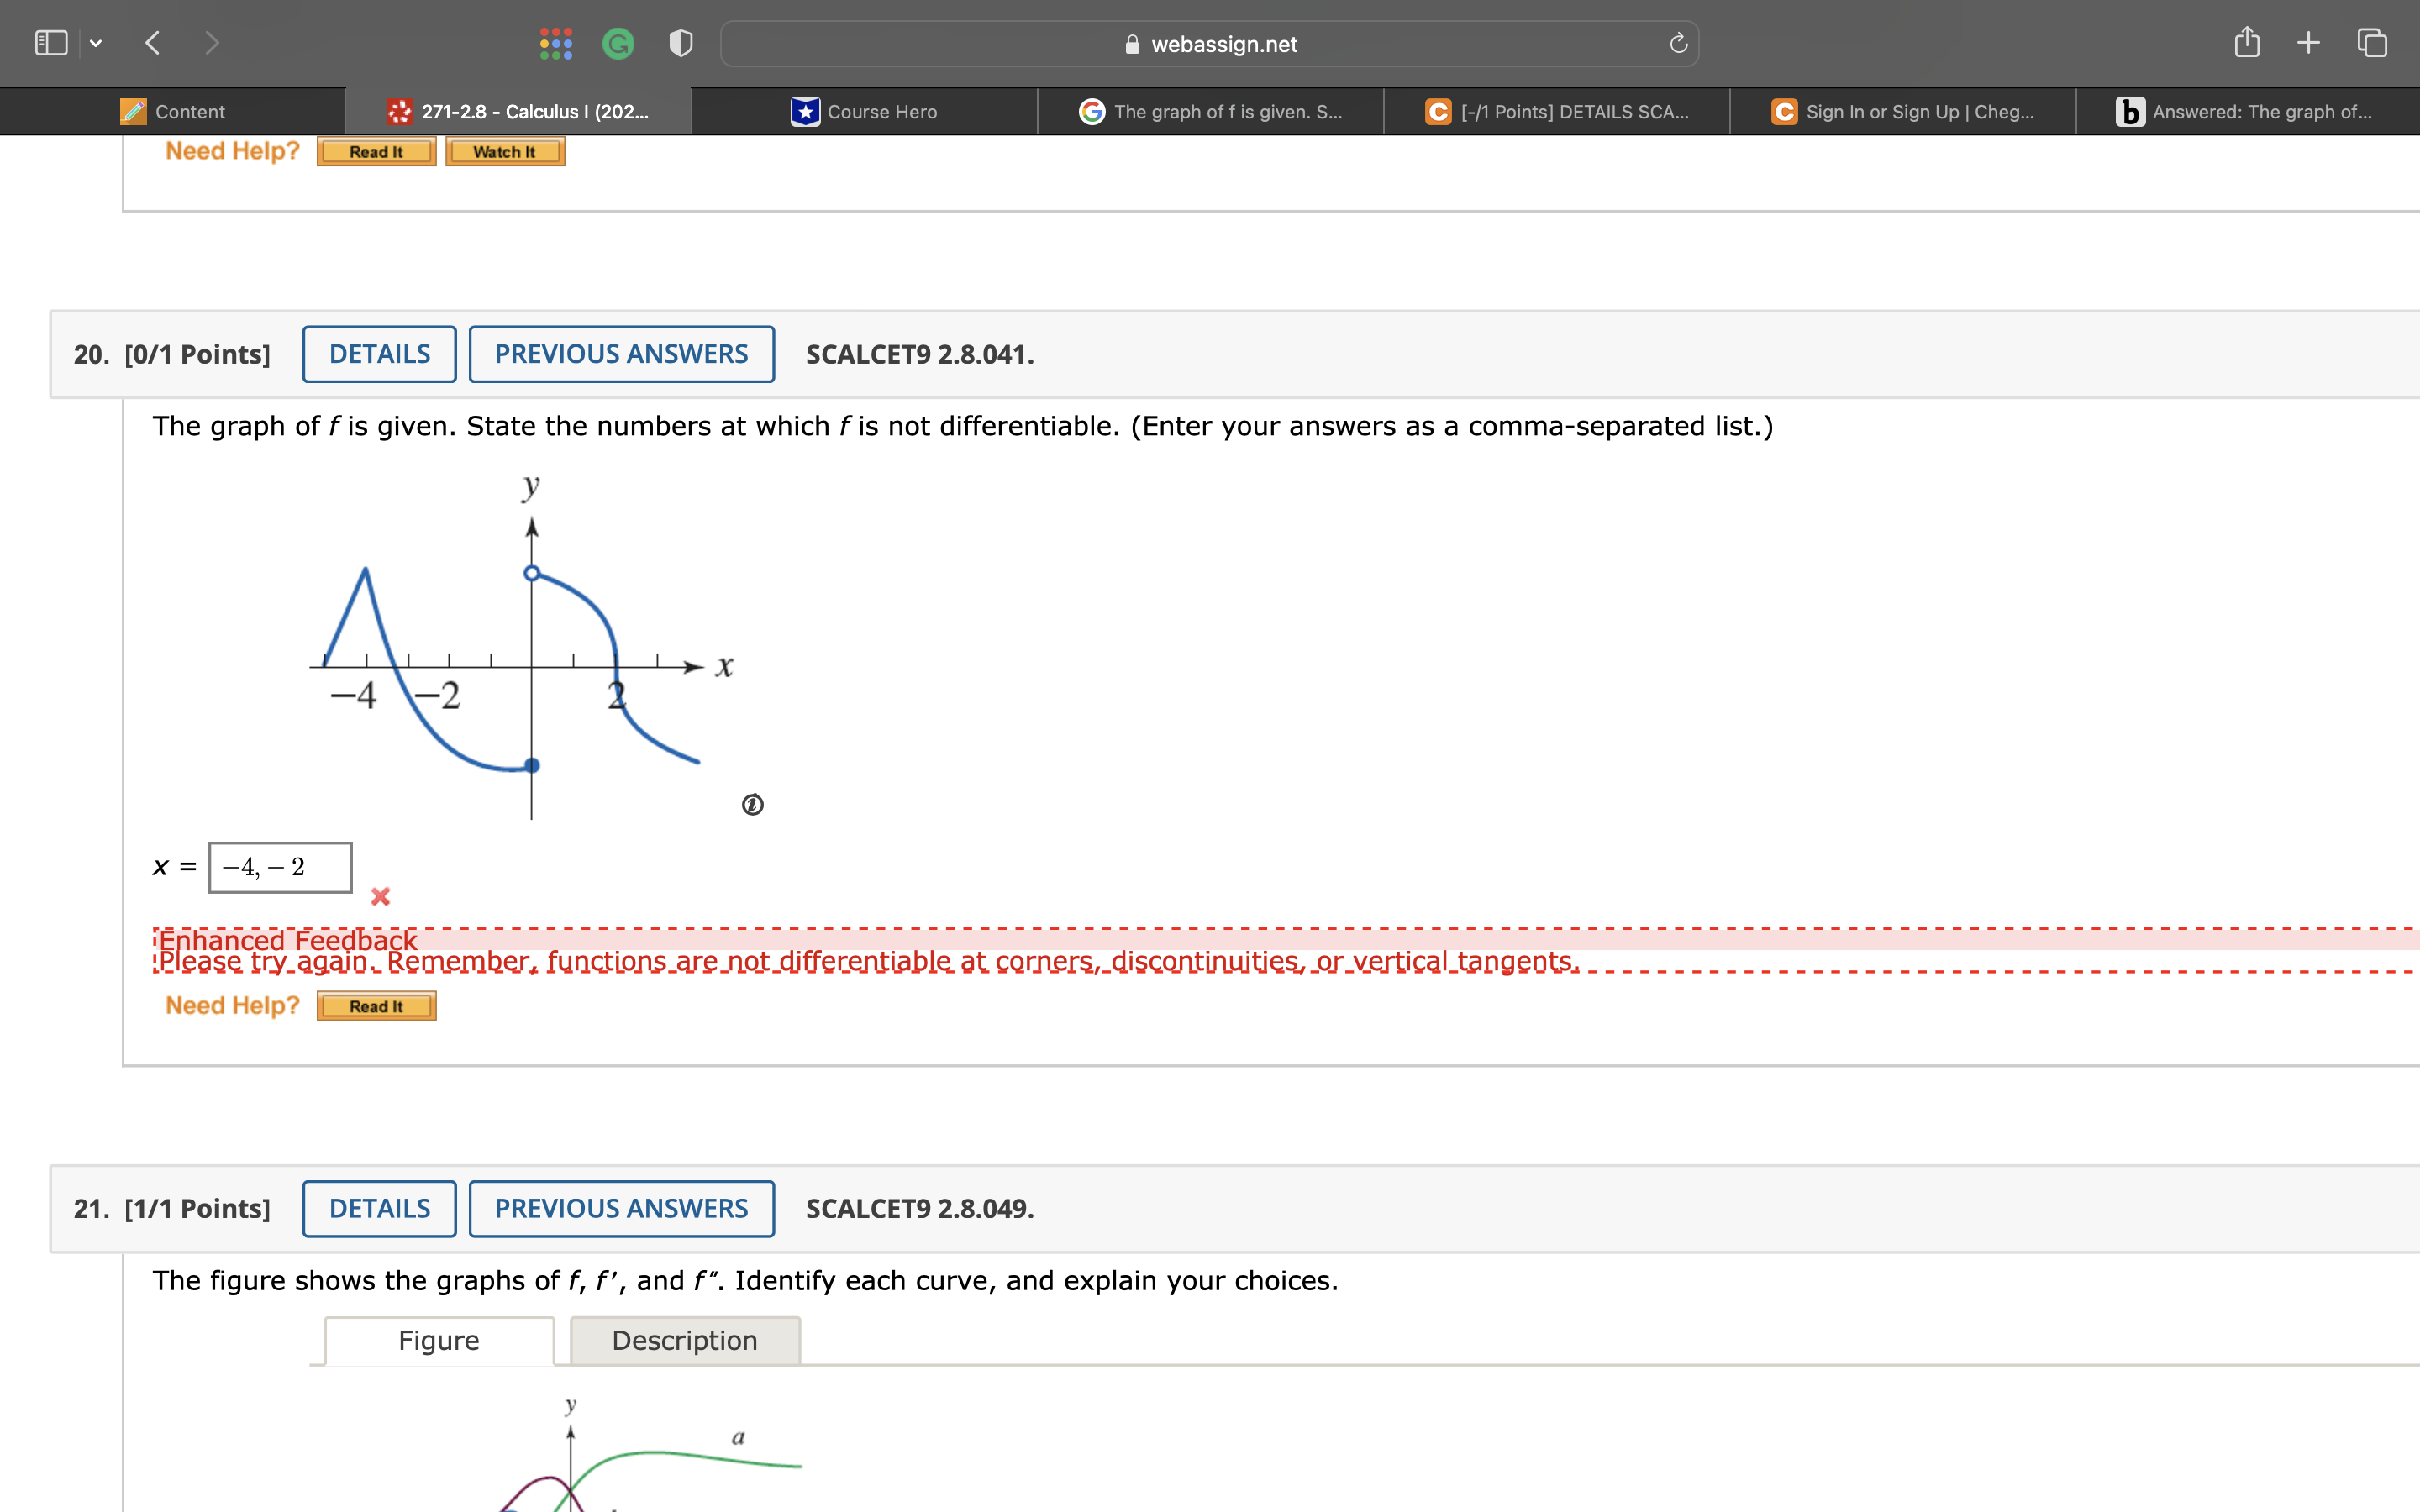Open the Share menu
Image resolution: width=2420 pixels, height=1512 pixels.
(2246, 42)
